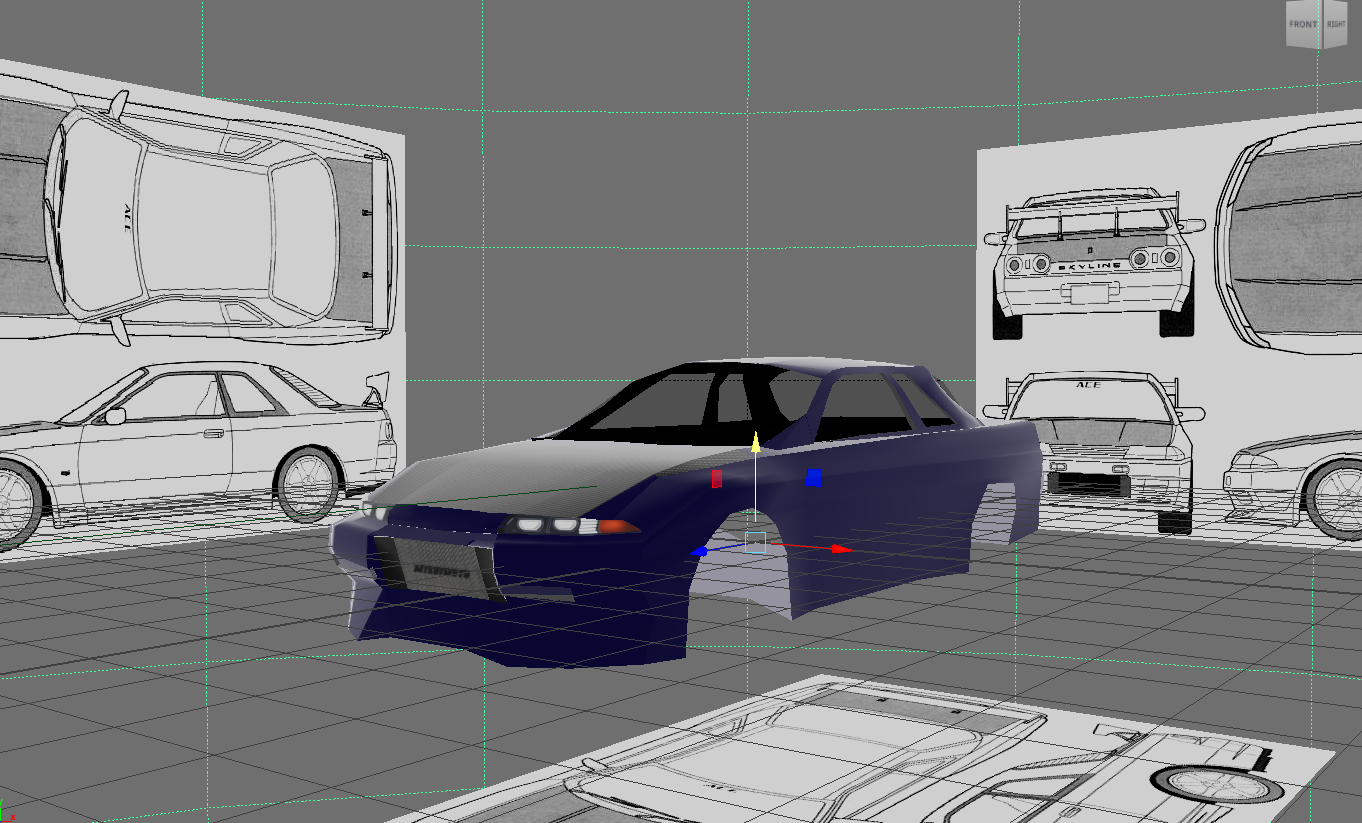1362x823 pixels.
Task: Click the cyan center square of the move gizmo
Action: tap(755, 542)
